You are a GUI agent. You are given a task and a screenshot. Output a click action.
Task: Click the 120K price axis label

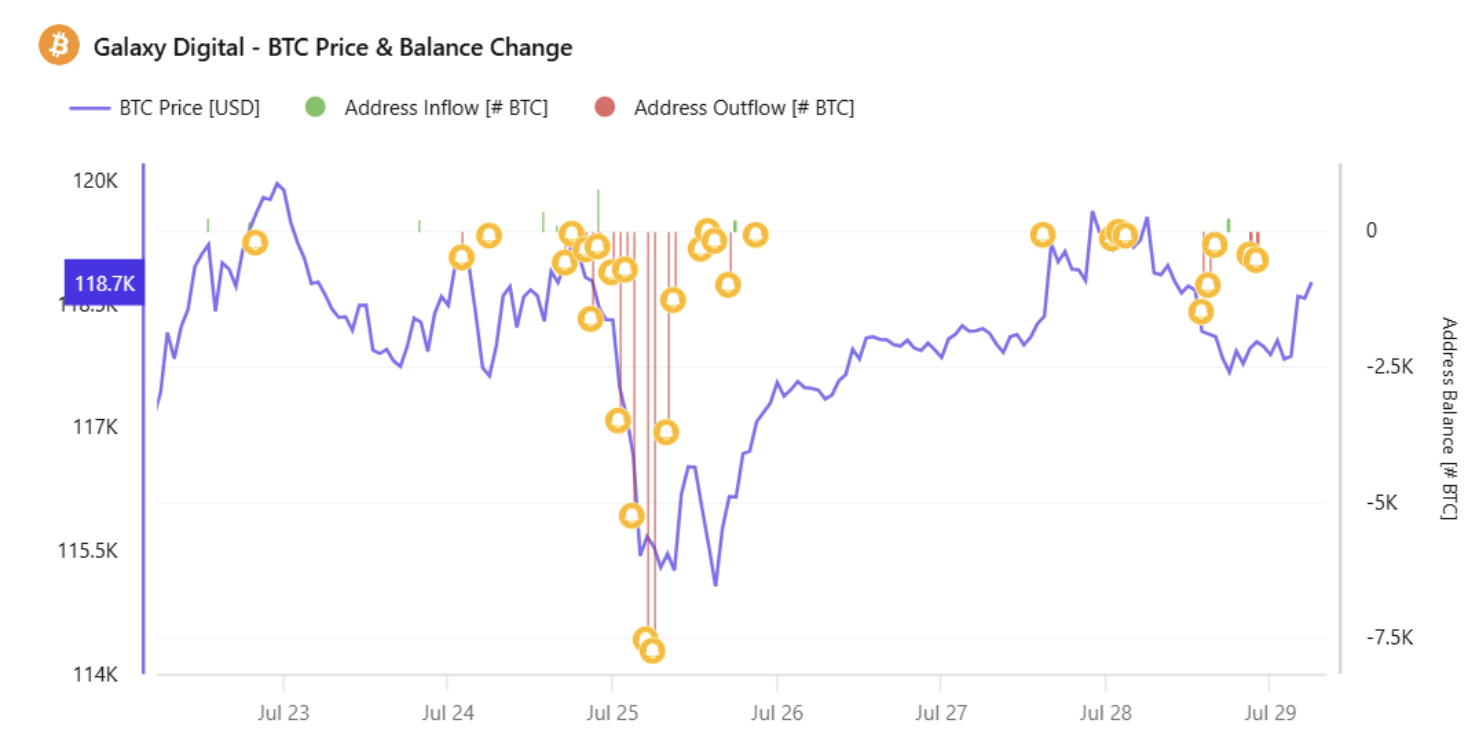96,181
